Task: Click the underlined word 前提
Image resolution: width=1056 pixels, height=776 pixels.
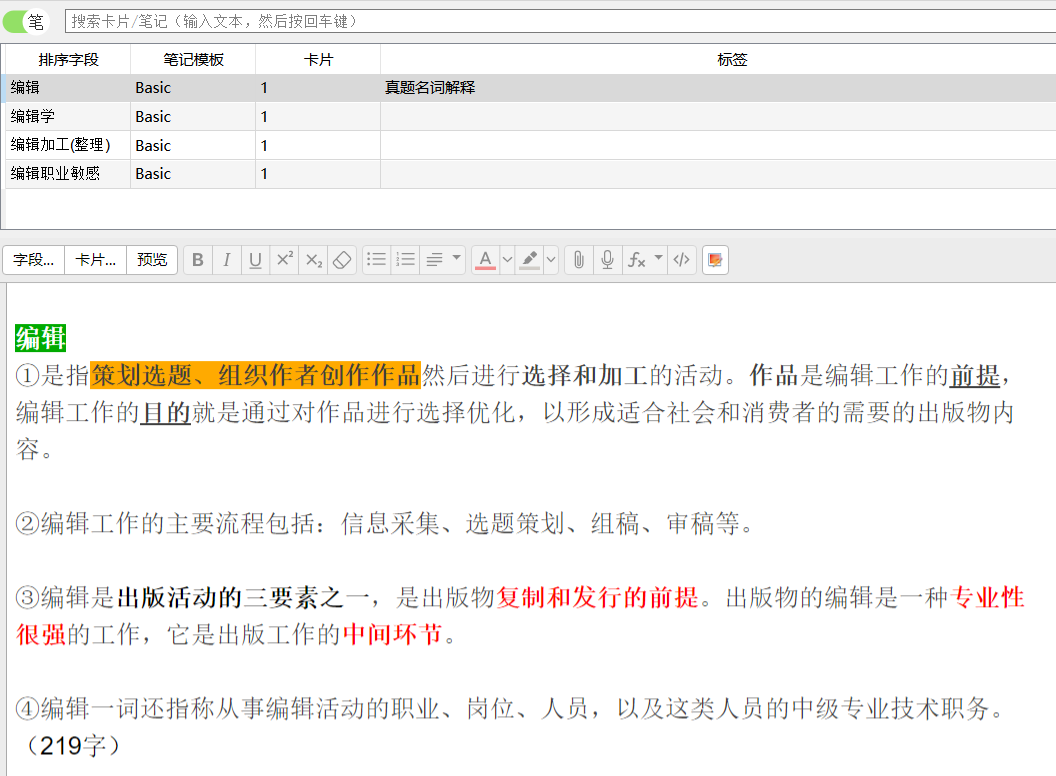Action: coord(975,375)
